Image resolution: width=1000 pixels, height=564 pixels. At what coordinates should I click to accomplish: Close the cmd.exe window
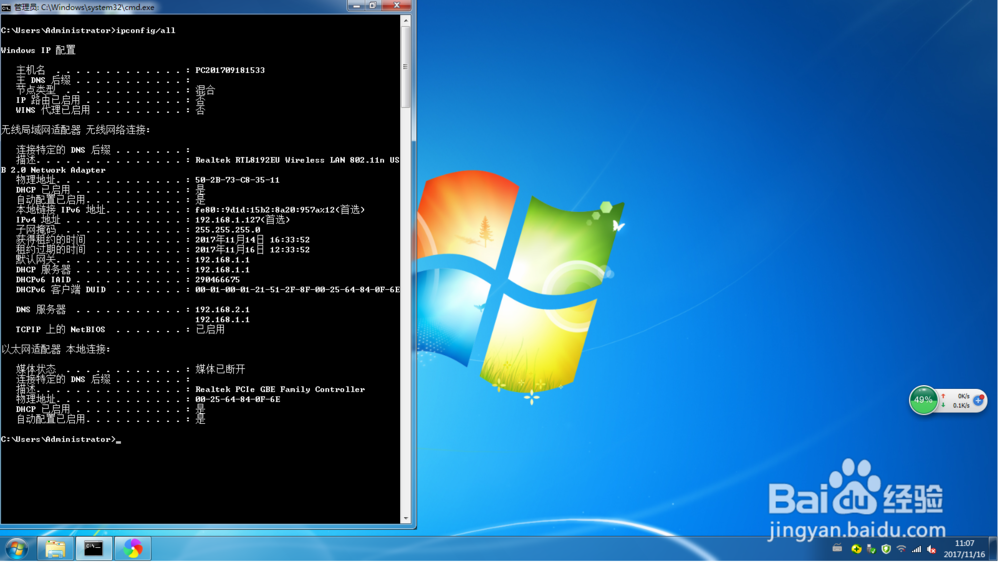pos(397,5)
